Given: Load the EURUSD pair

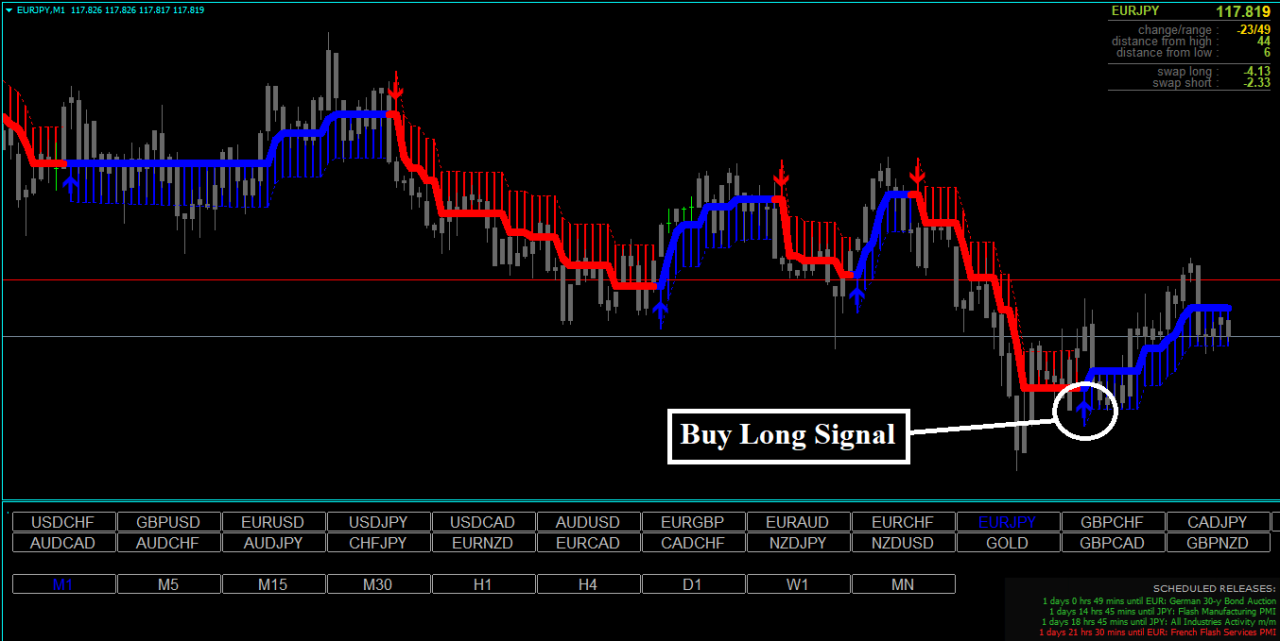Looking at the screenshot, I should coord(274,522).
